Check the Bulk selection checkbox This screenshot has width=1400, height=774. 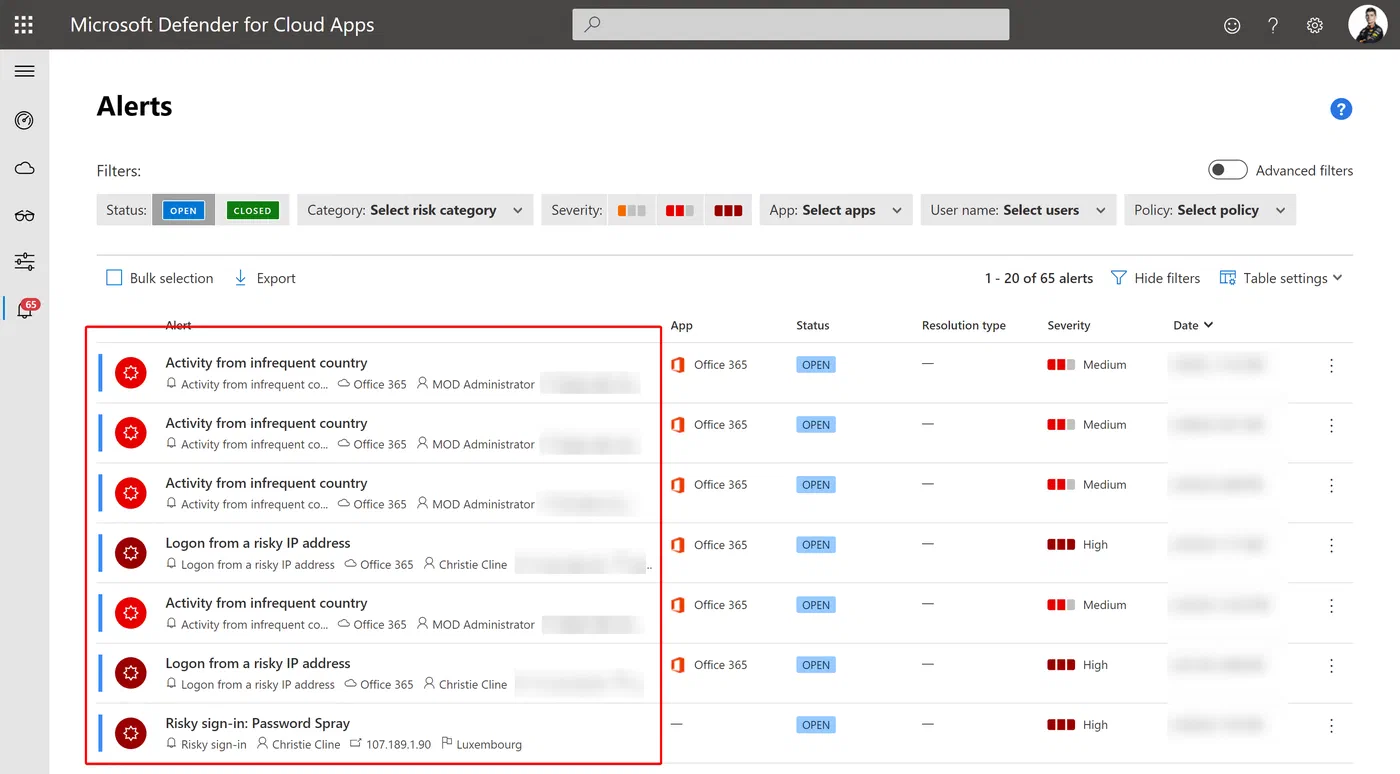click(x=114, y=278)
